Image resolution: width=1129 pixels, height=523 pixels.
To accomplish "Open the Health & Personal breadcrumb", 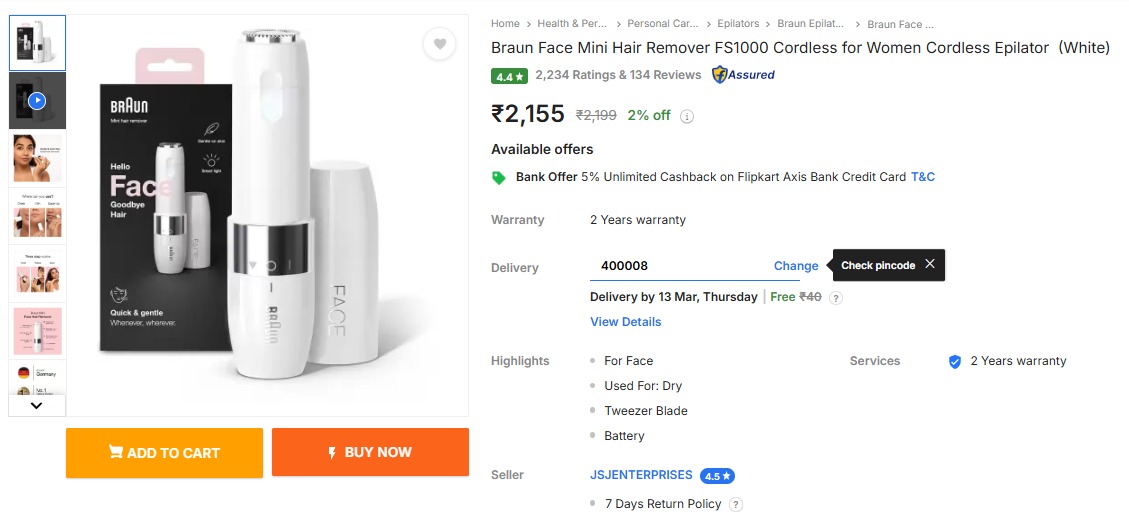I will 572,24.
